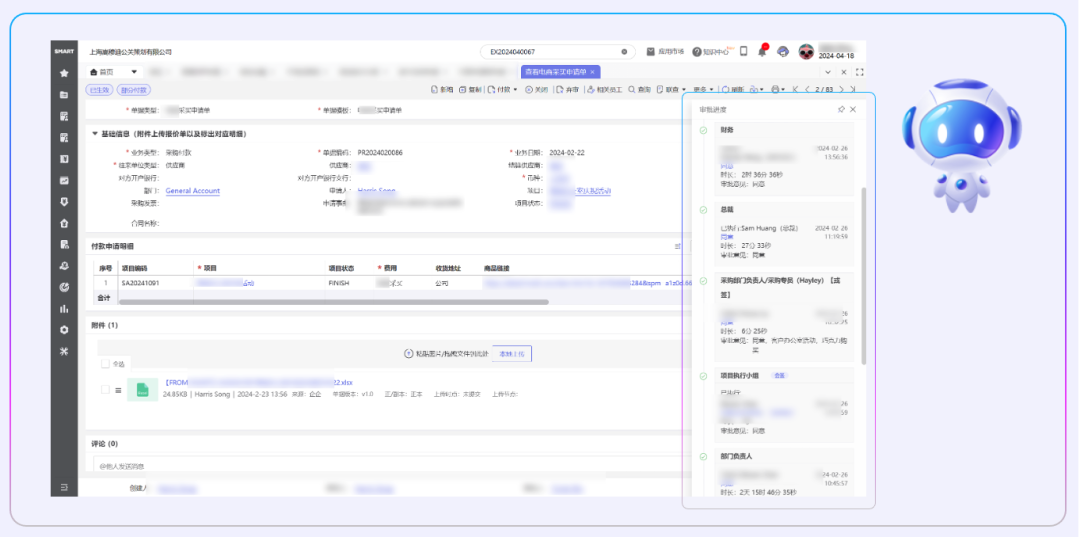This screenshot has width=1080, height=537.
Task: Click the bar chart icon in sidebar
Action: coord(64,308)
